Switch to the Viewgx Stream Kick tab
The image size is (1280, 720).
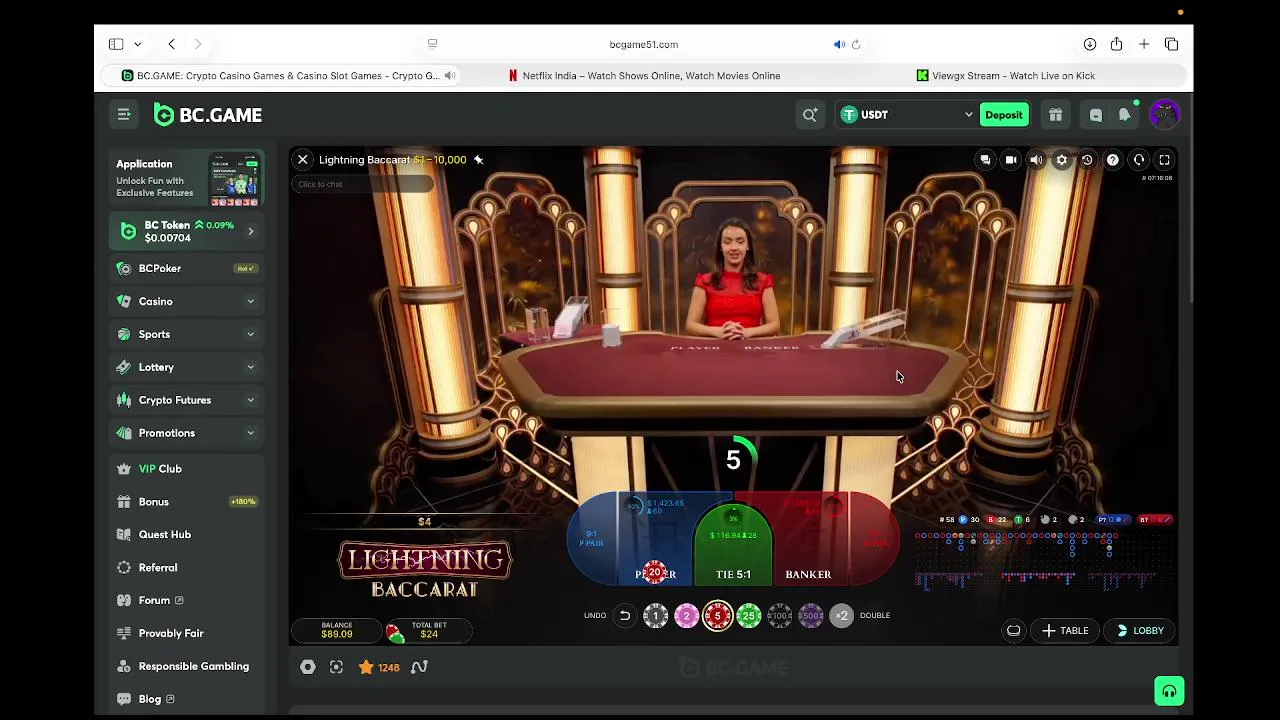(1005, 76)
